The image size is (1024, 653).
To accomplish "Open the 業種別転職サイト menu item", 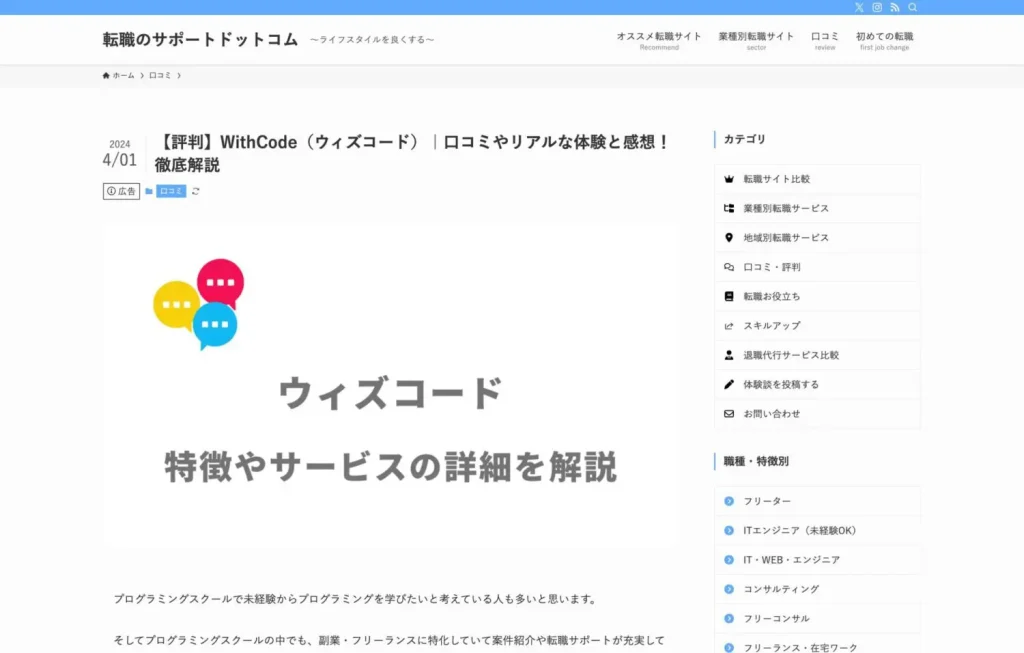I will pos(756,40).
